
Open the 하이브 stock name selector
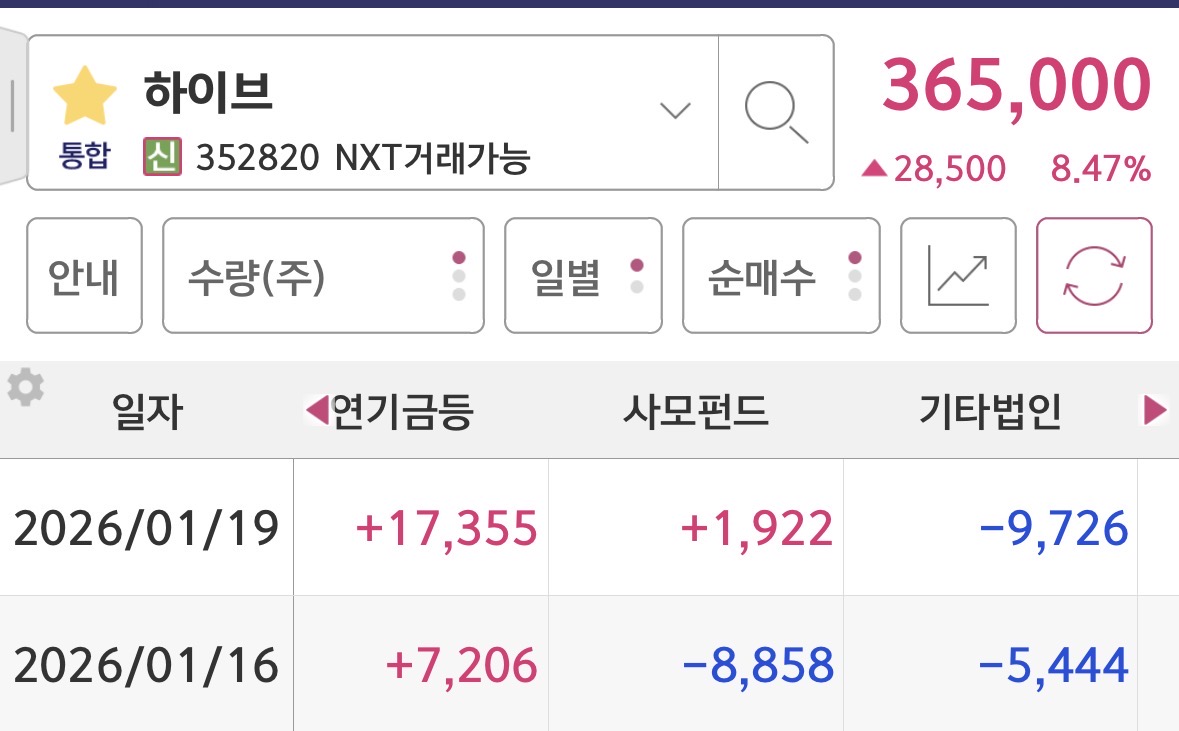208,92
